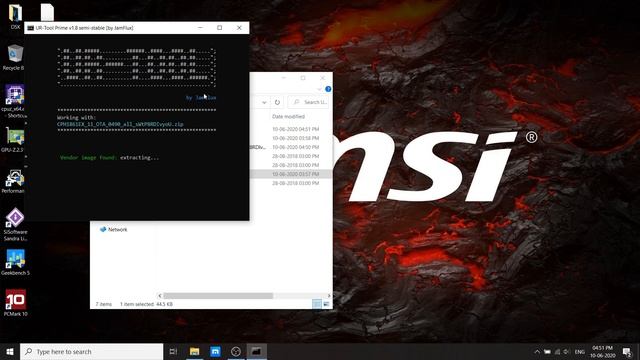Image resolution: width=640 pixels, height=360 pixels.
Task: Select row dated 10-06-2020 03:58 PM
Action: tap(296, 138)
